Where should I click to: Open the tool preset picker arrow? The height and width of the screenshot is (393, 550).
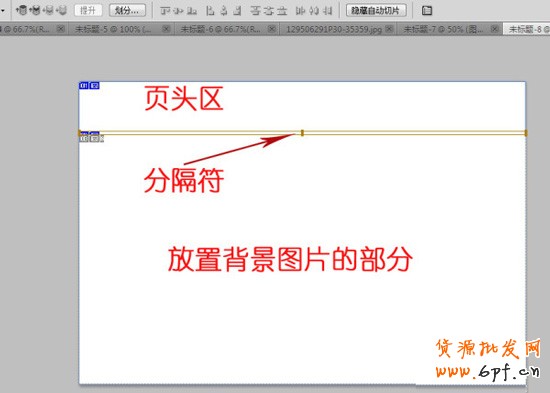tap(2, 11)
